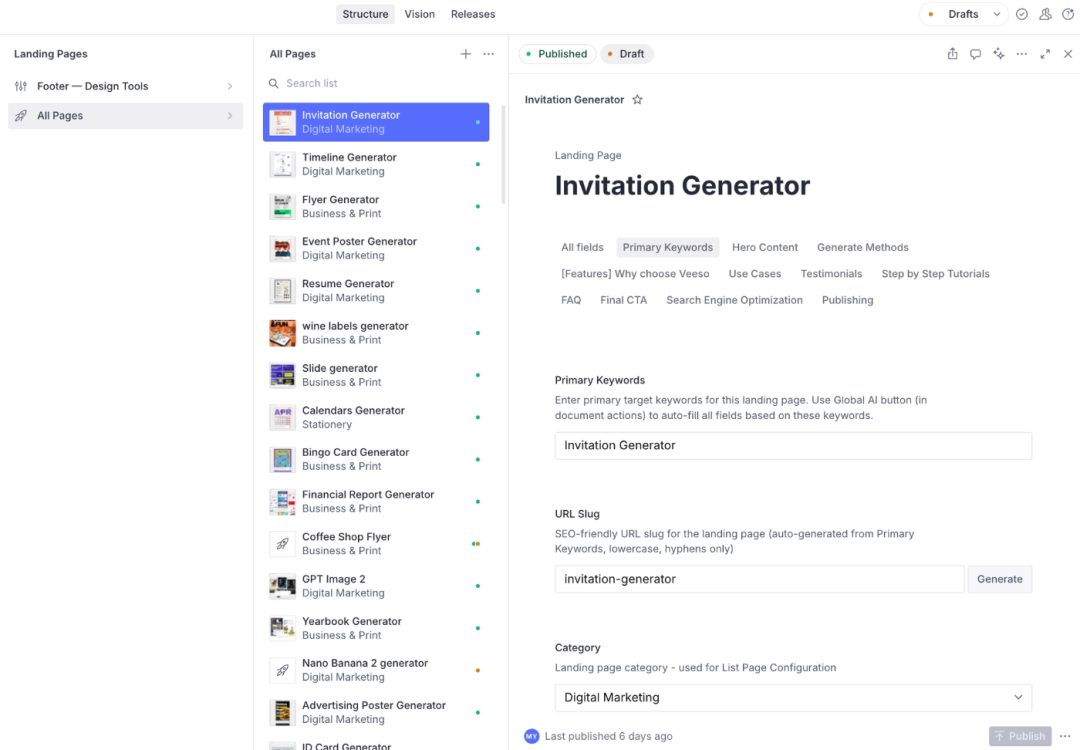Open Step by Step Tutorials tab
This screenshot has width=1080, height=750.
935,274
